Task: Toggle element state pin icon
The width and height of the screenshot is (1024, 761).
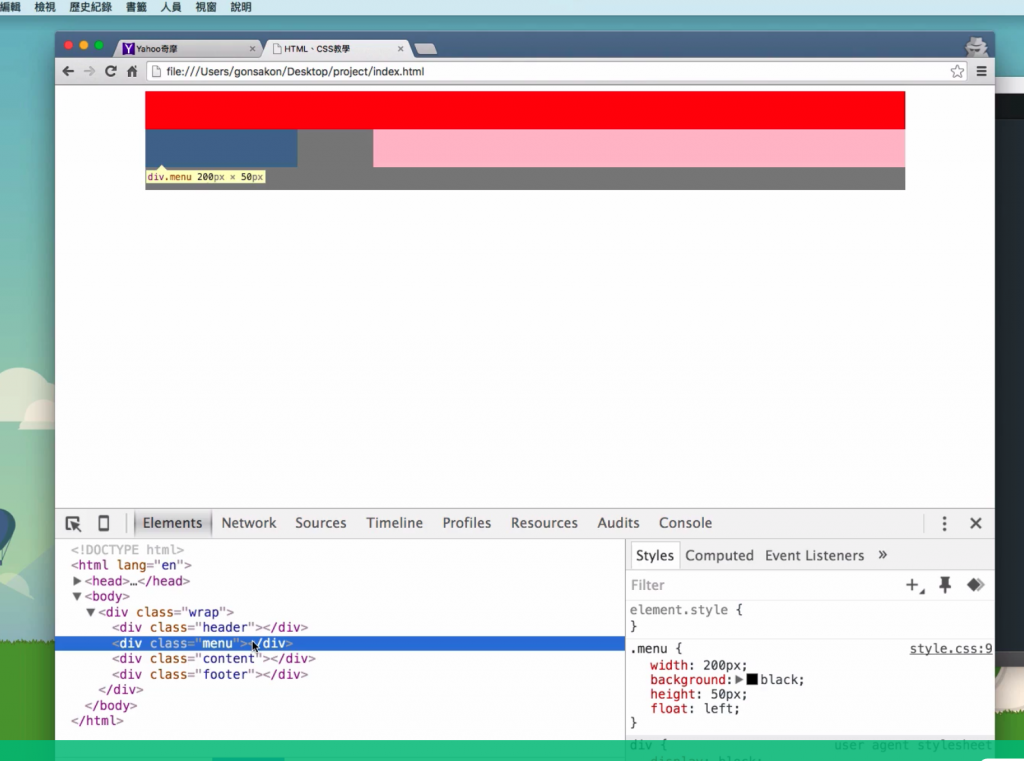Action: 945,585
